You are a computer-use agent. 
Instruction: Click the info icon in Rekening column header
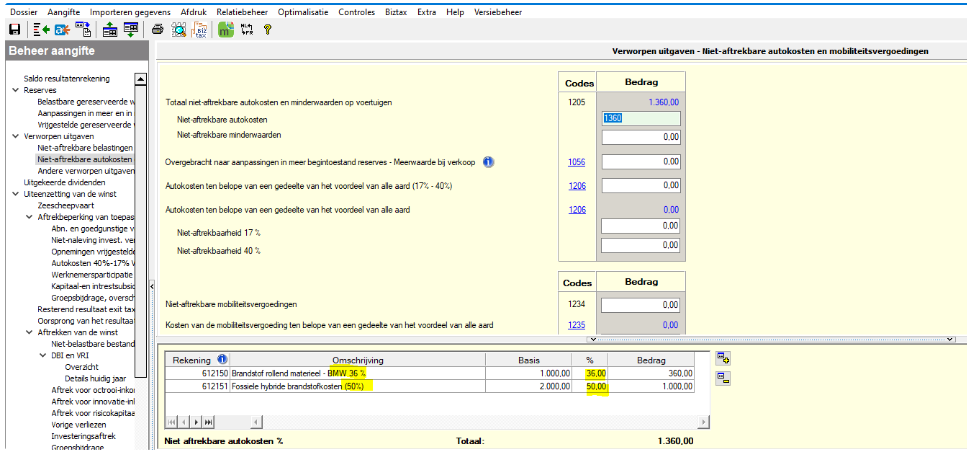point(221,359)
